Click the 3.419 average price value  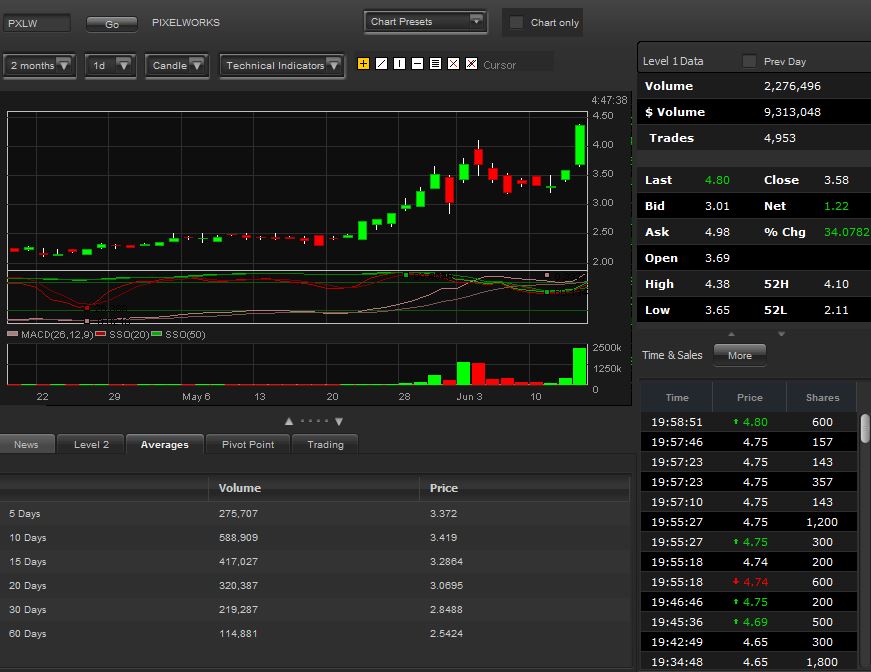point(443,538)
